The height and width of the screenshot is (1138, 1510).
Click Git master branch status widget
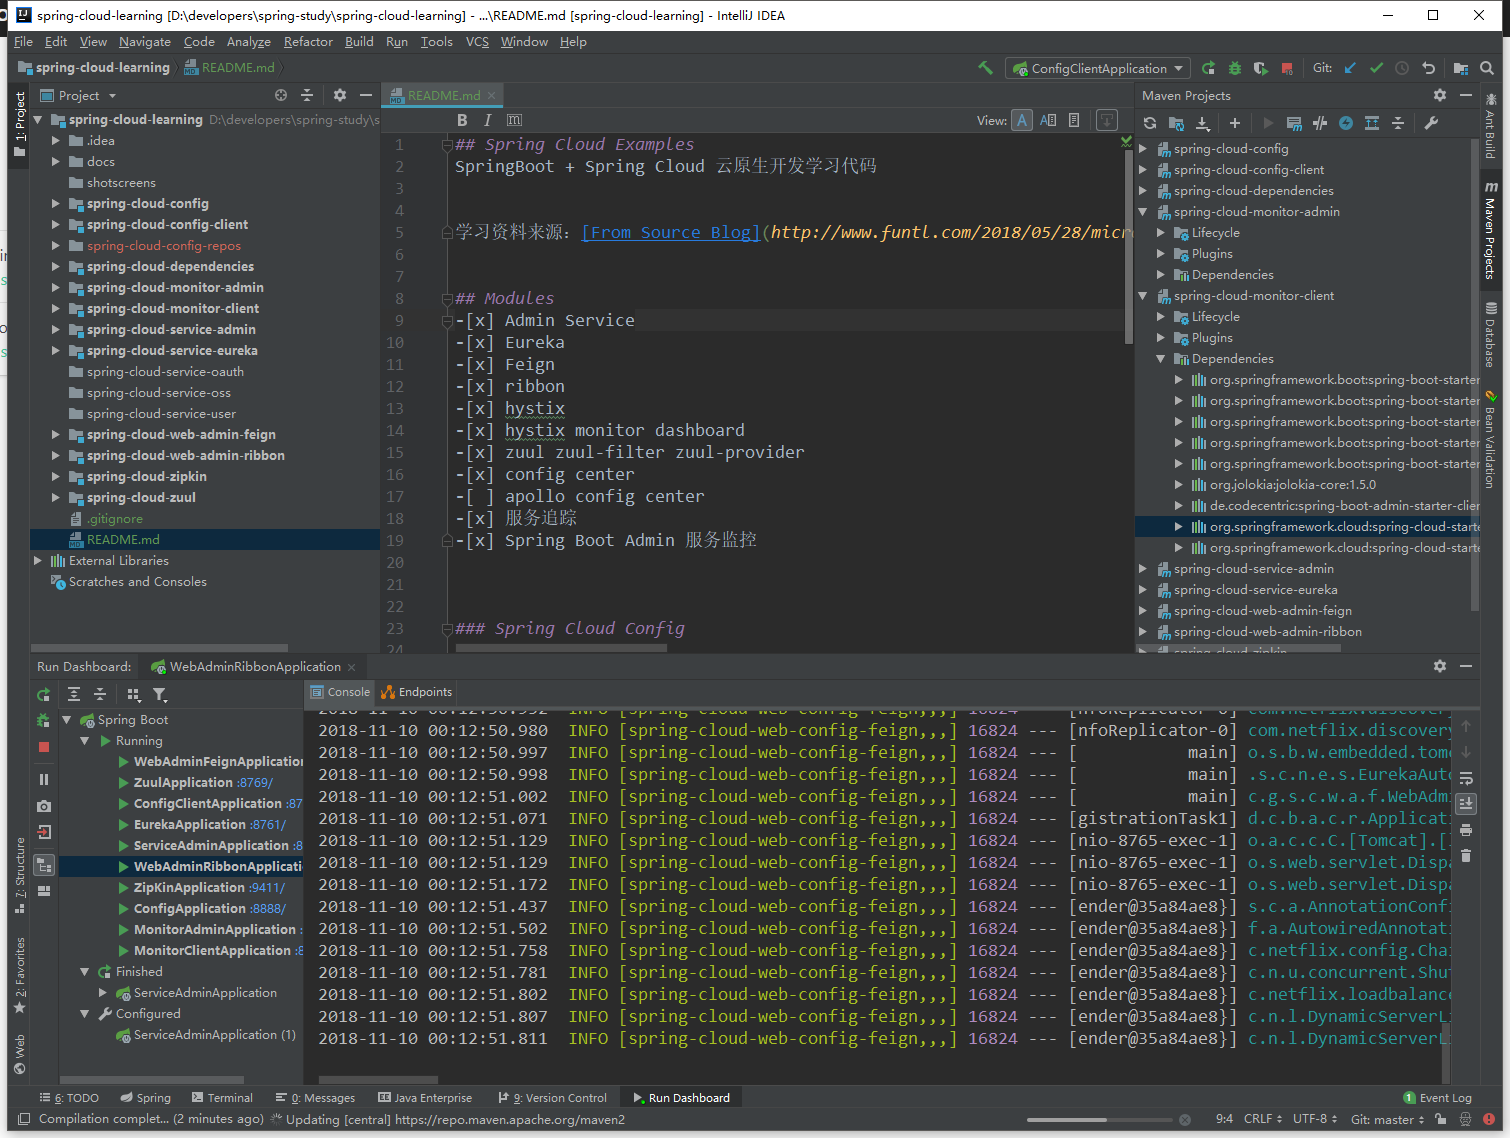click(1387, 1119)
